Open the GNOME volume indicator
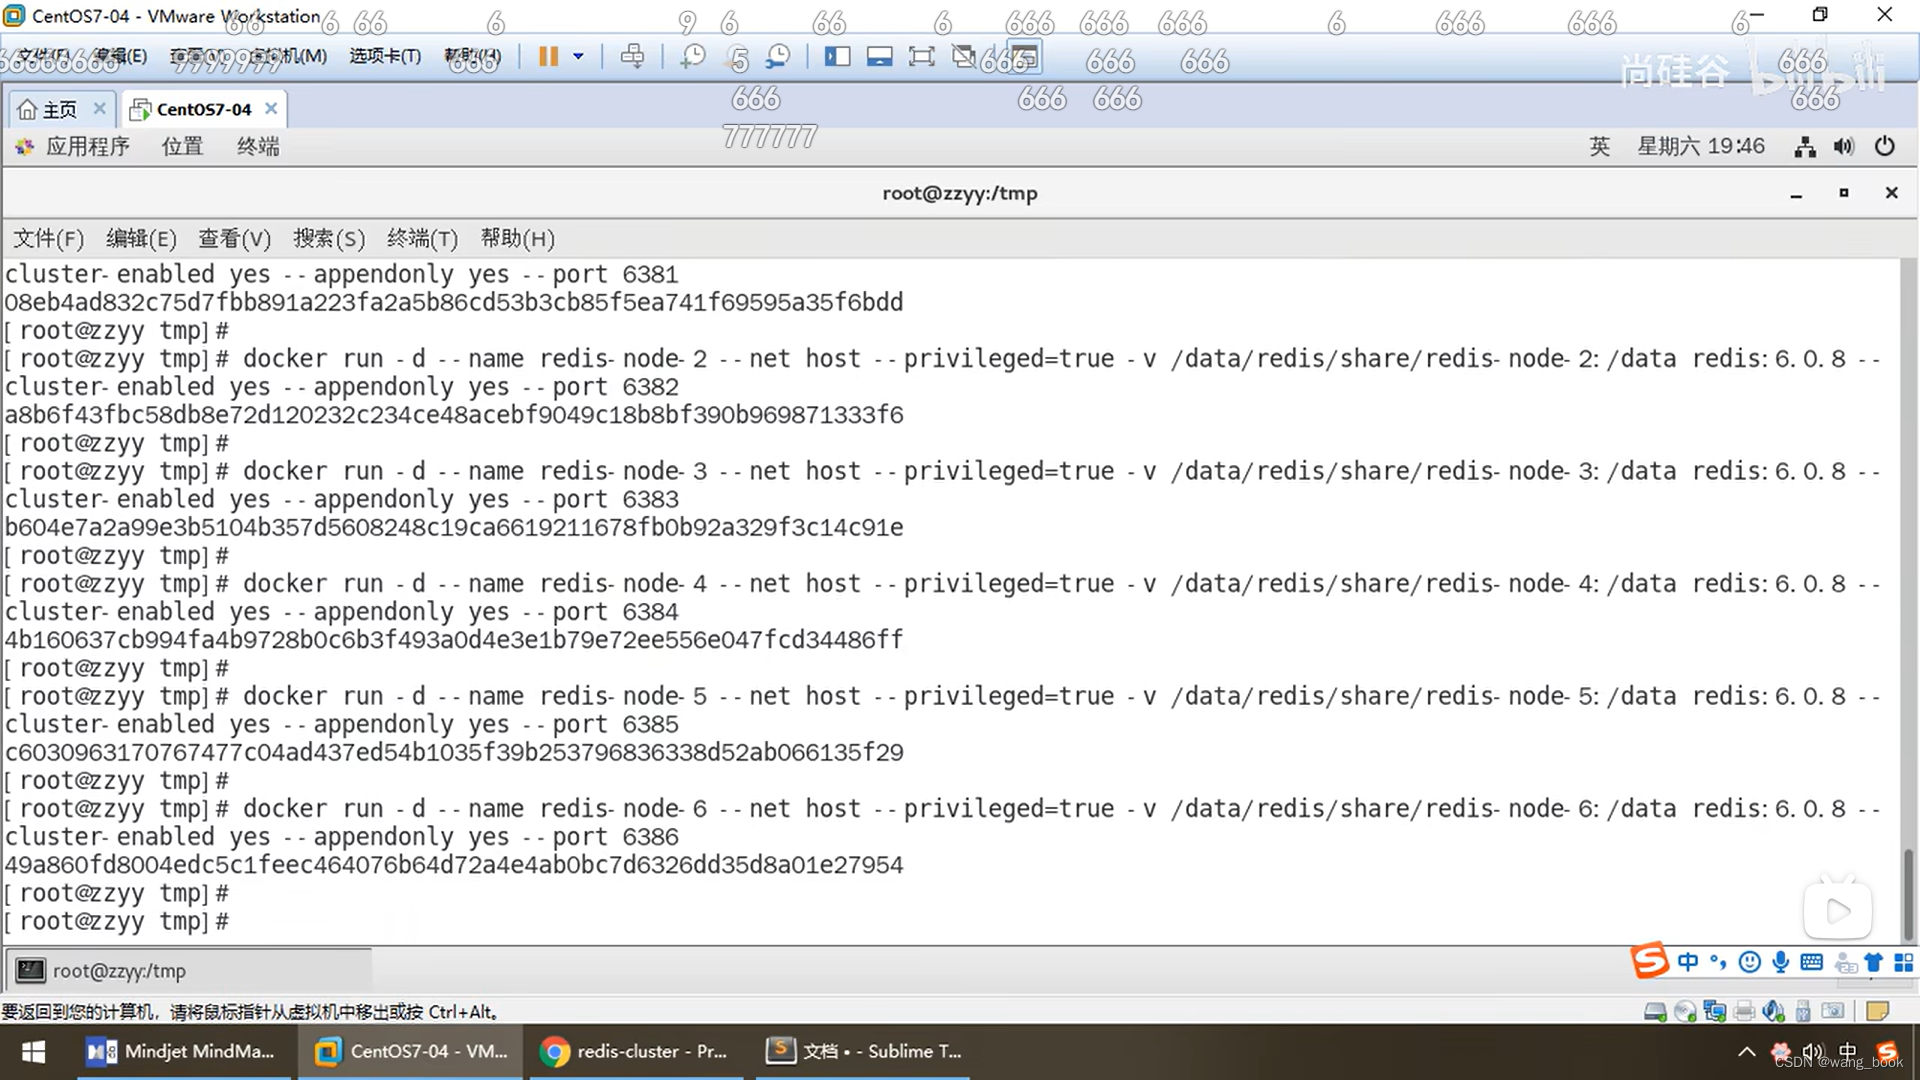 point(1844,147)
